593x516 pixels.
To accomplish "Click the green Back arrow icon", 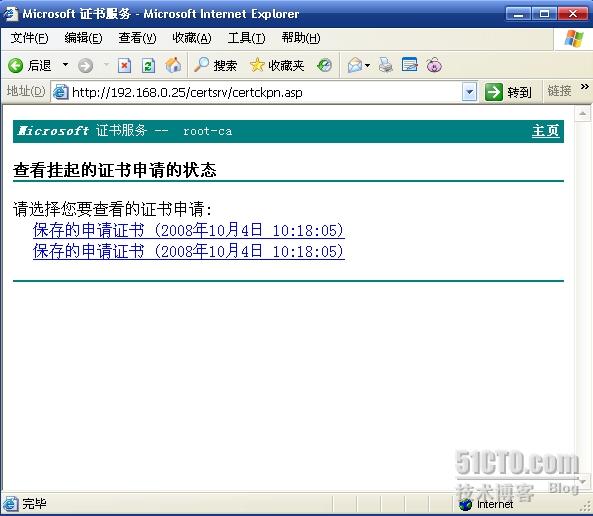I will [16, 65].
